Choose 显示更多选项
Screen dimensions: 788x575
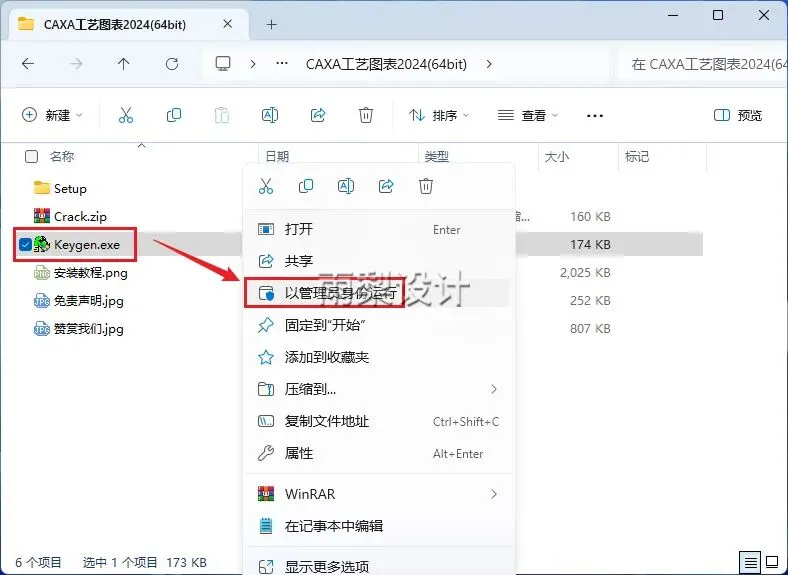(x=379, y=566)
